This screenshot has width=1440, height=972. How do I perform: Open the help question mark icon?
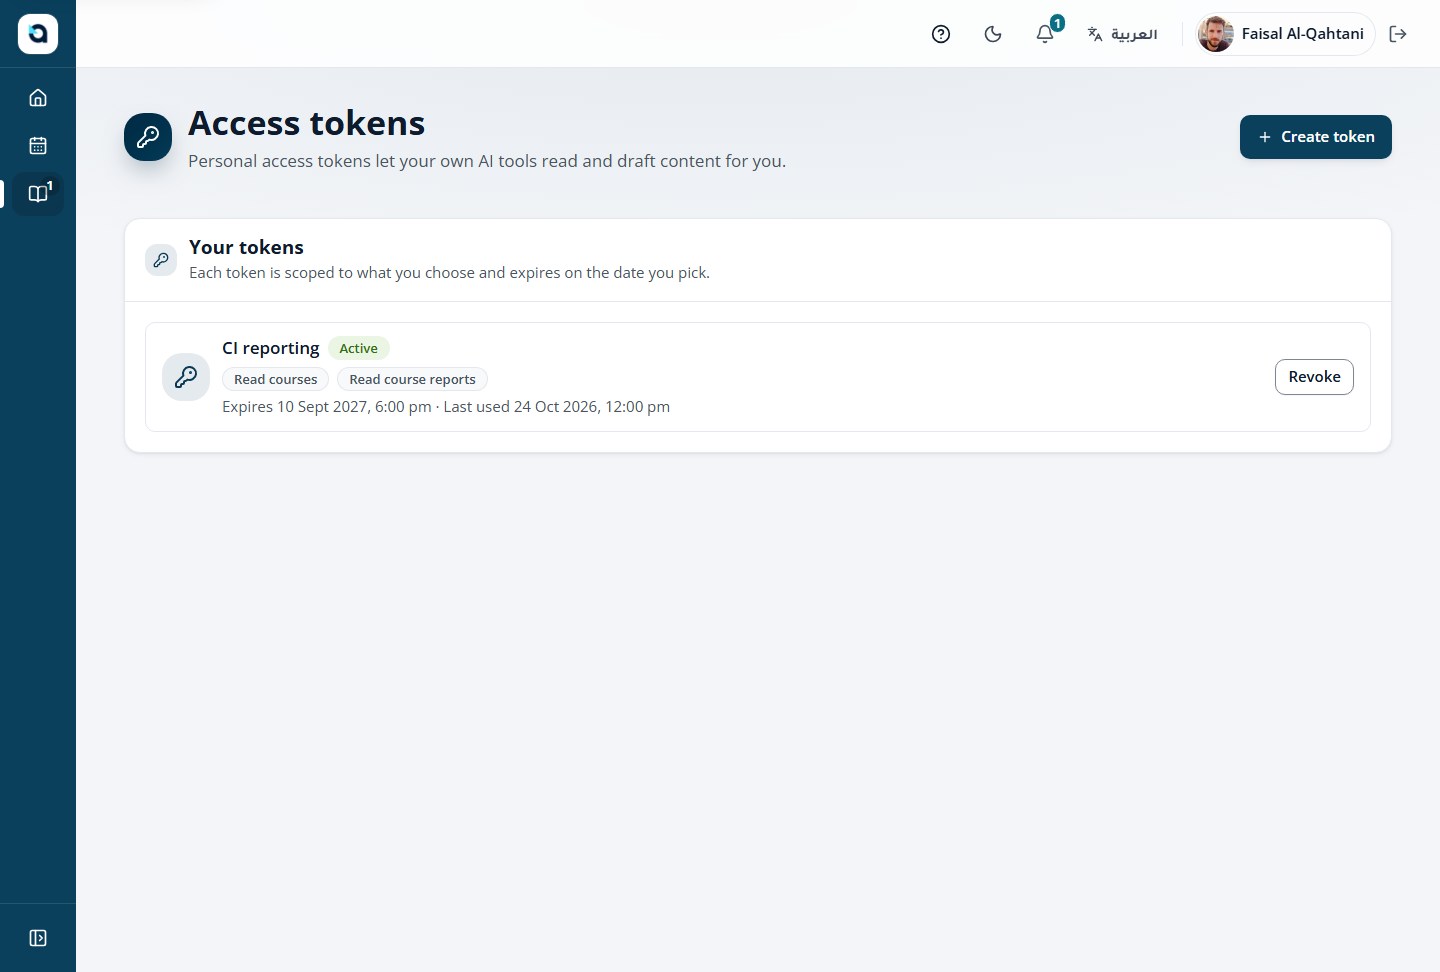click(x=941, y=34)
